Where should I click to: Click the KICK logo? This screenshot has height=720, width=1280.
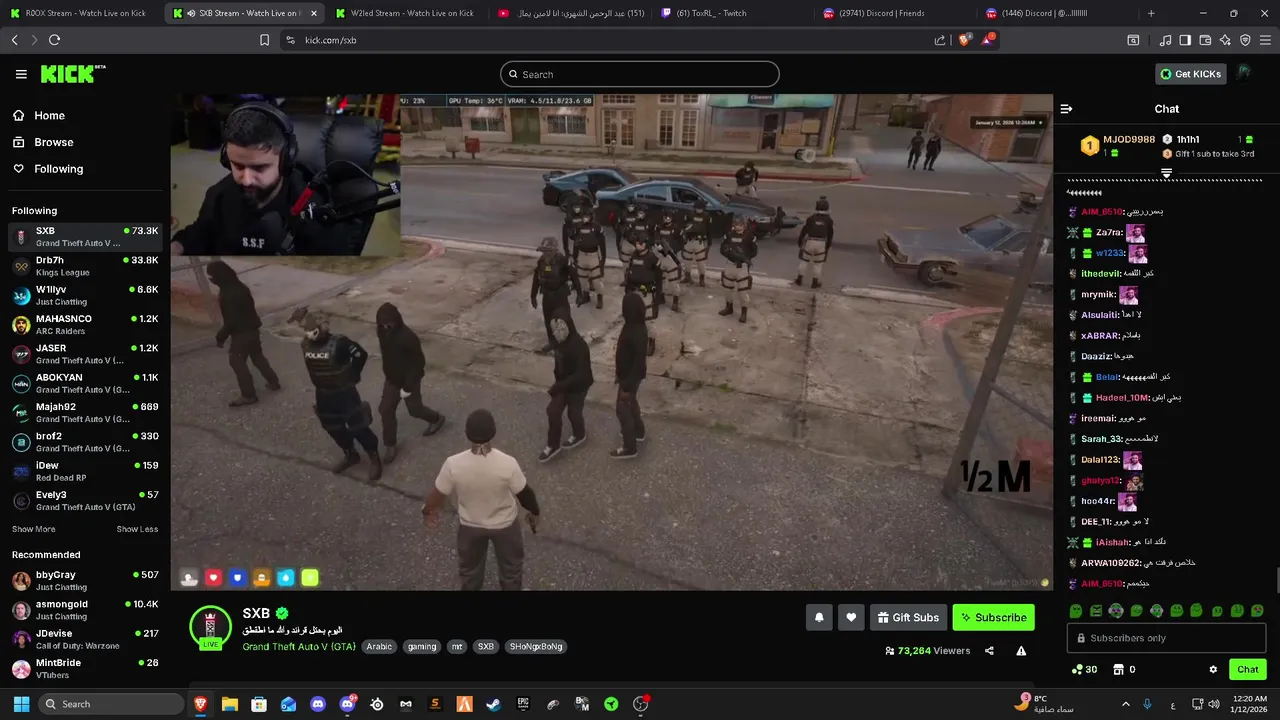click(x=72, y=74)
